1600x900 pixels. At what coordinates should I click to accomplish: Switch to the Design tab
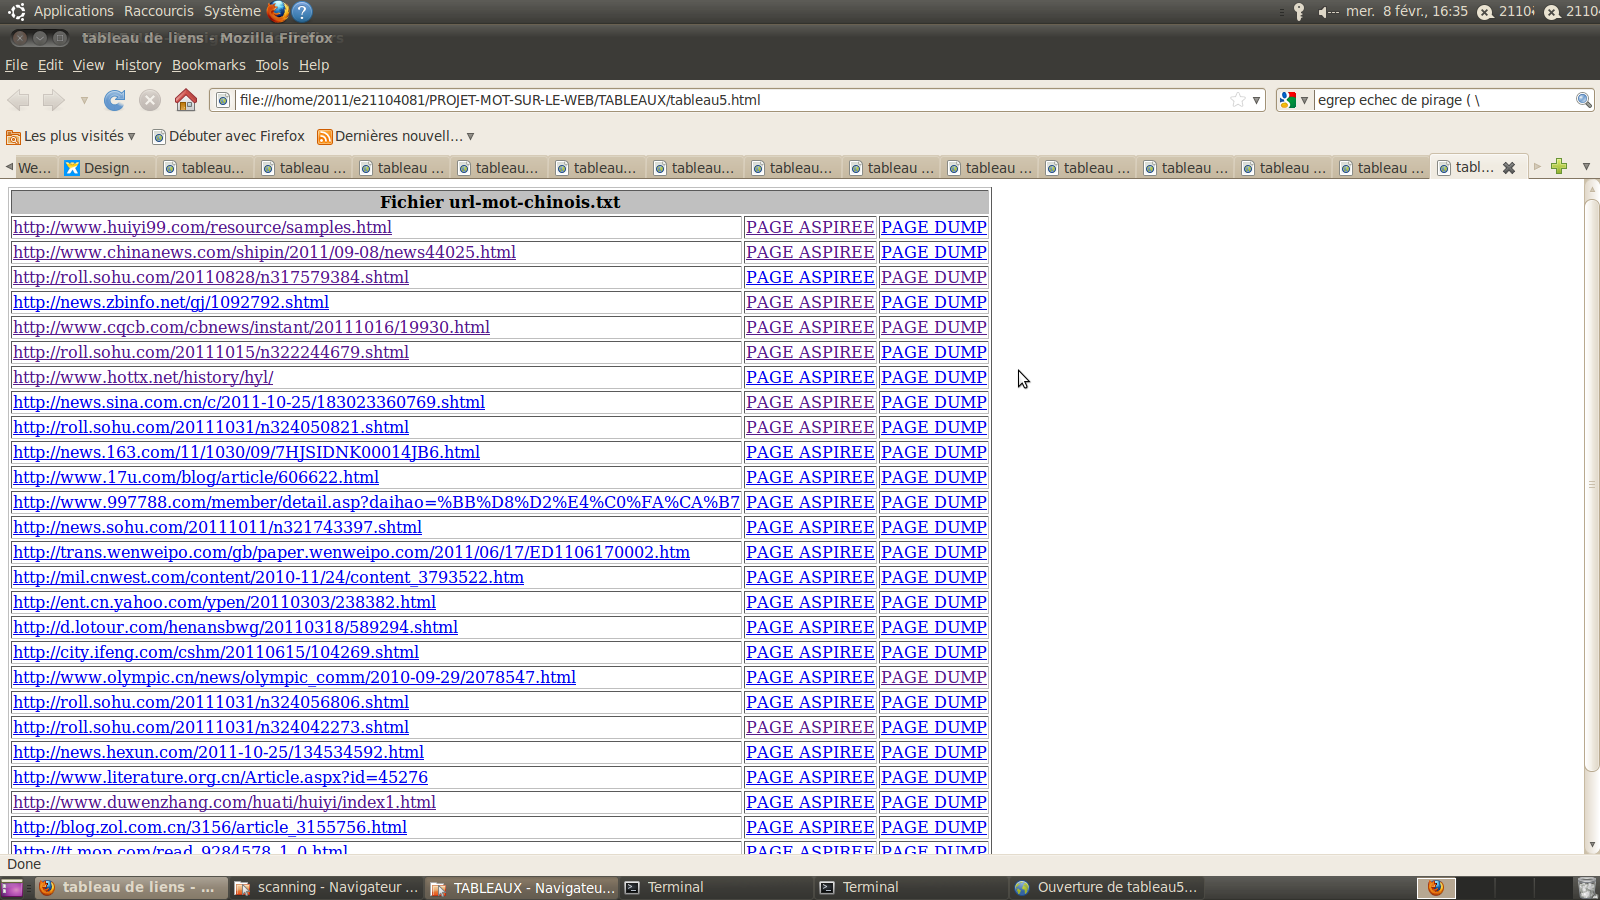(x=107, y=168)
